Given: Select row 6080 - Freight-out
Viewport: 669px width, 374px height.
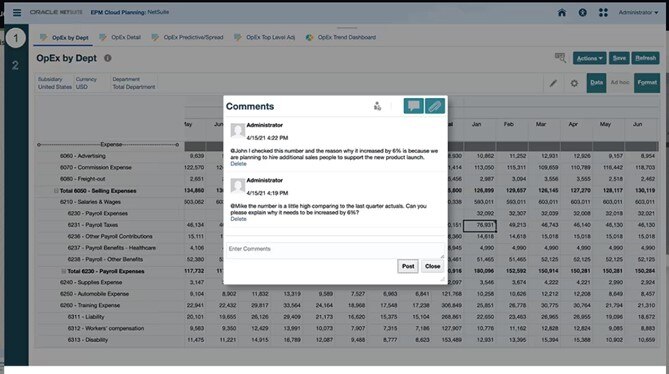Looking at the screenshot, I should point(82,179).
